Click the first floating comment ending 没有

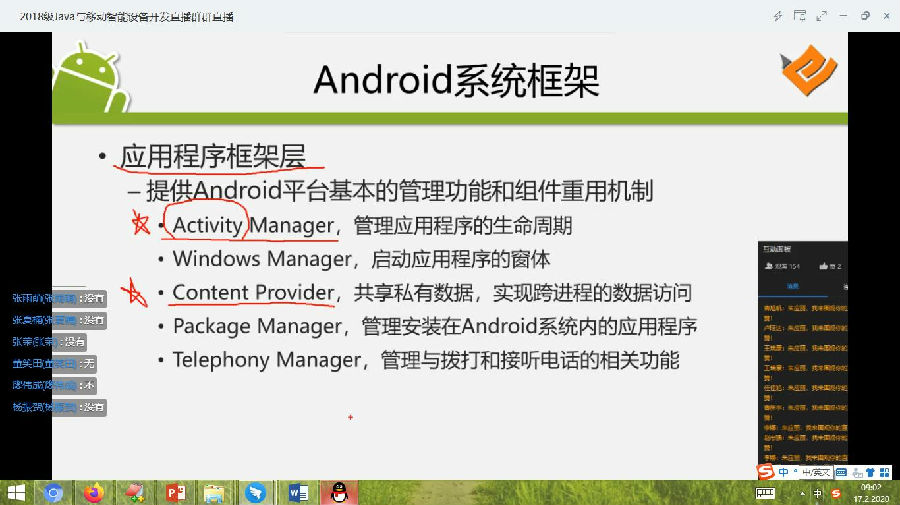59,298
